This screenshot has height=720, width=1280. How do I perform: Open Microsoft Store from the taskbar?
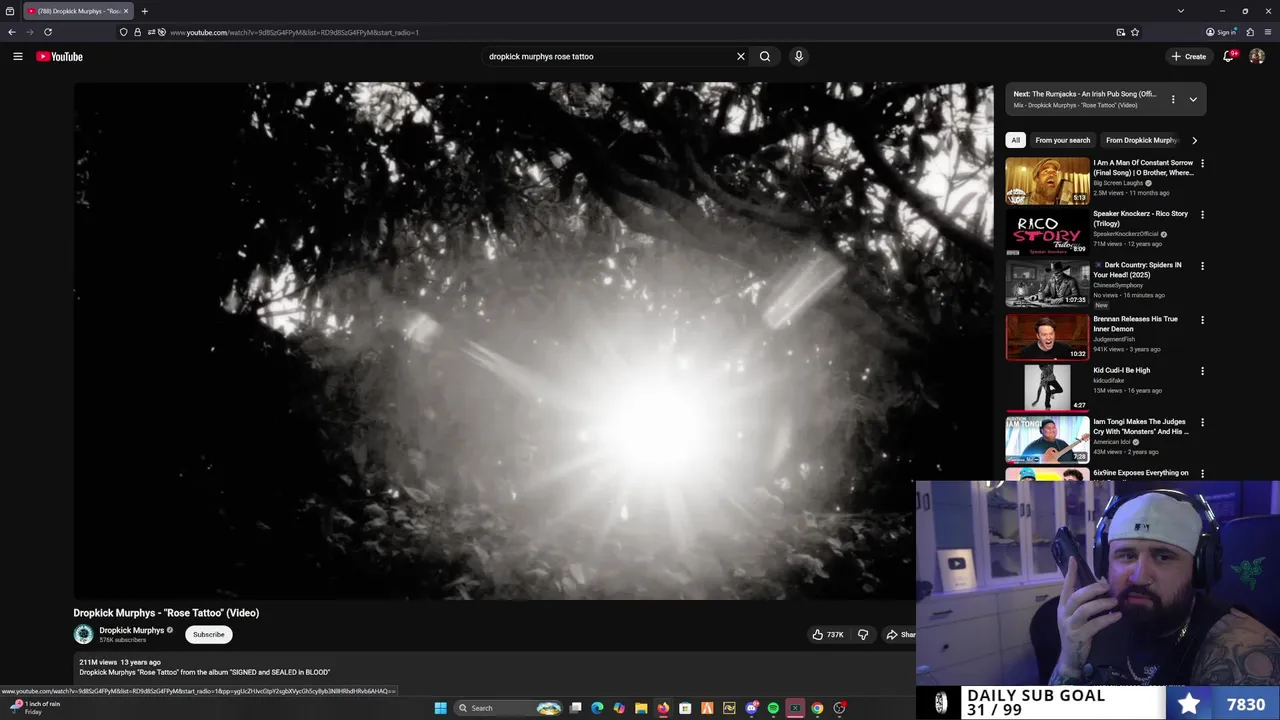(x=685, y=708)
